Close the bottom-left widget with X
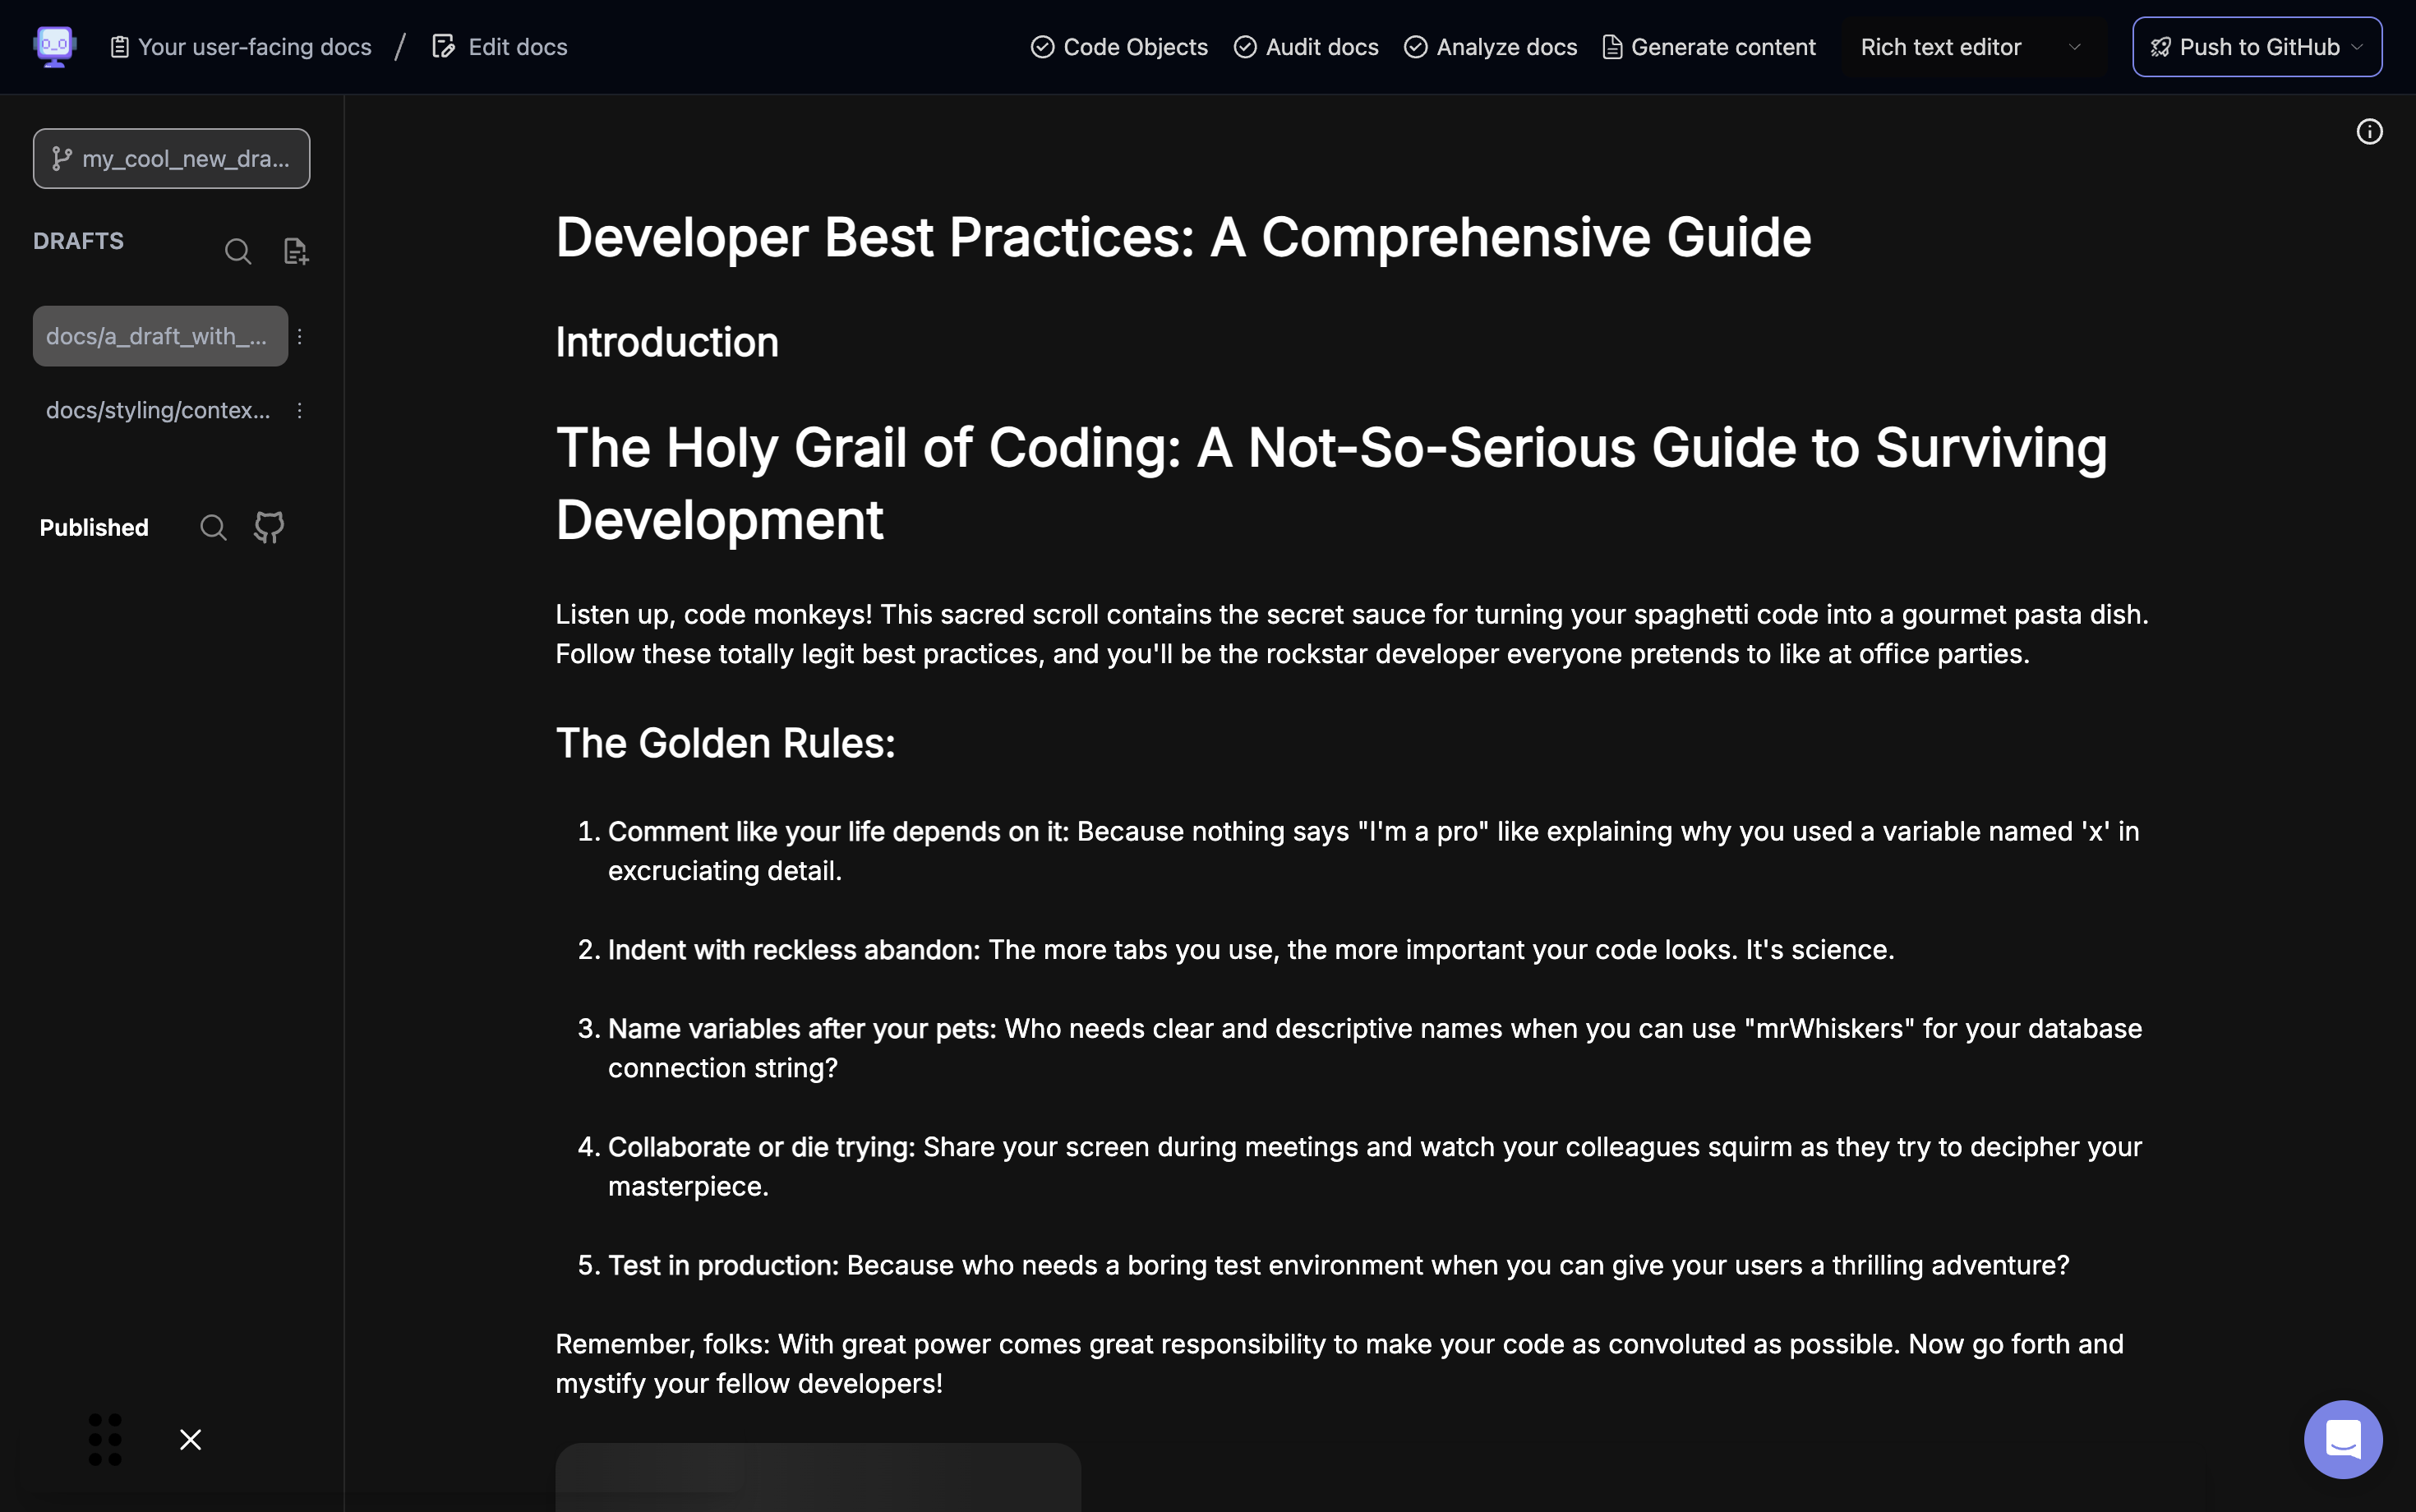This screenshot has height=1512, width=2416. [190, 1439]
